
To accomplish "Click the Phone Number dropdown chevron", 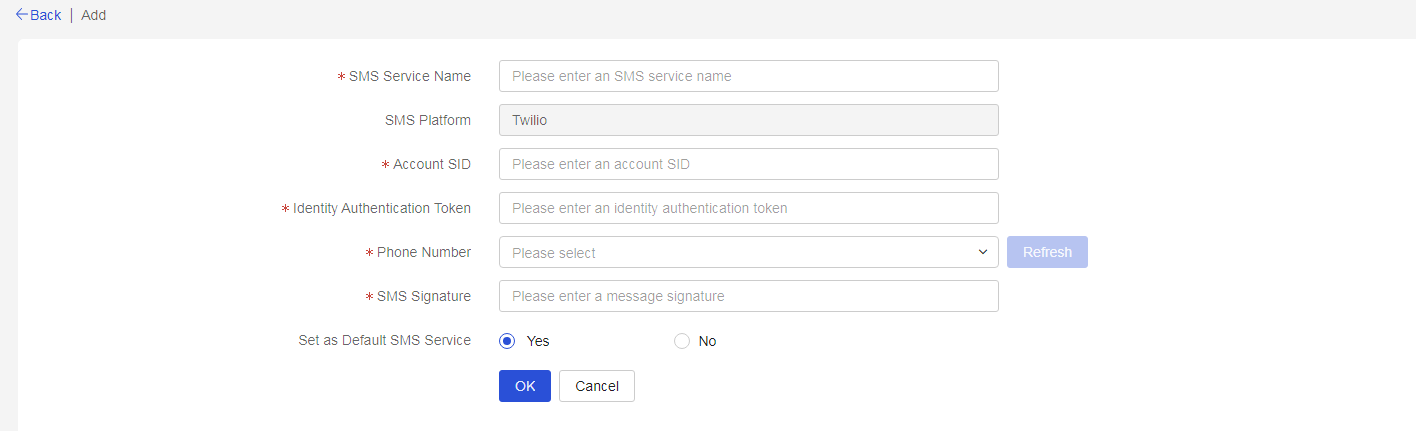I will click(982, 252).
